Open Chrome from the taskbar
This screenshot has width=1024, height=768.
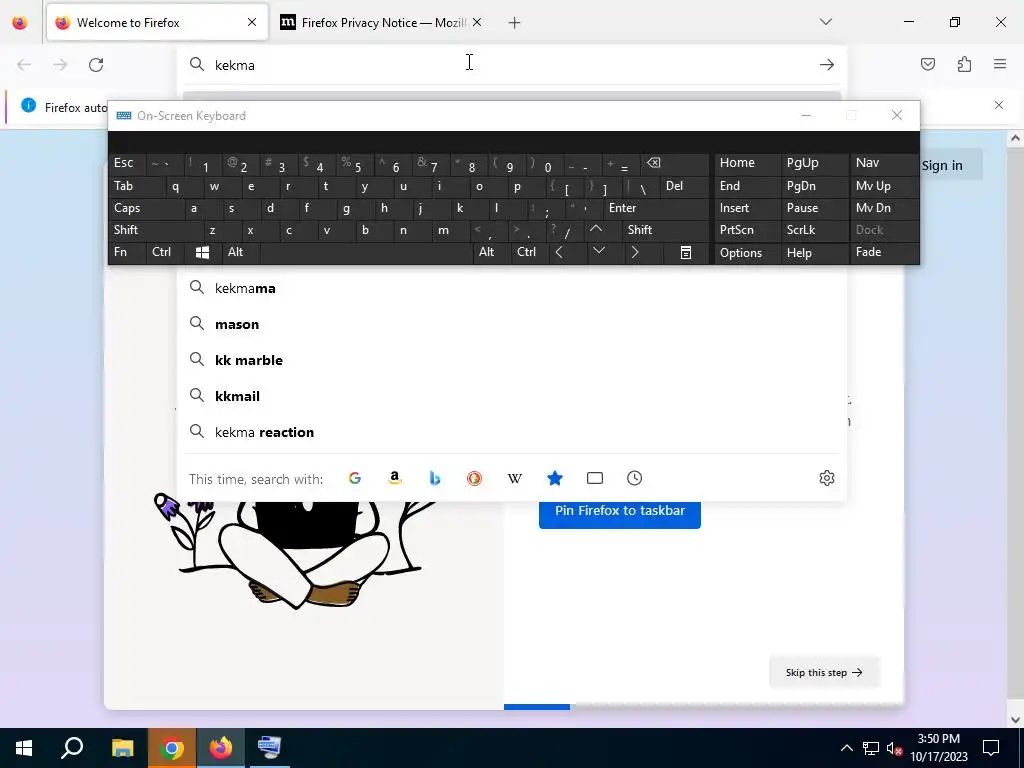click(172, 748)
